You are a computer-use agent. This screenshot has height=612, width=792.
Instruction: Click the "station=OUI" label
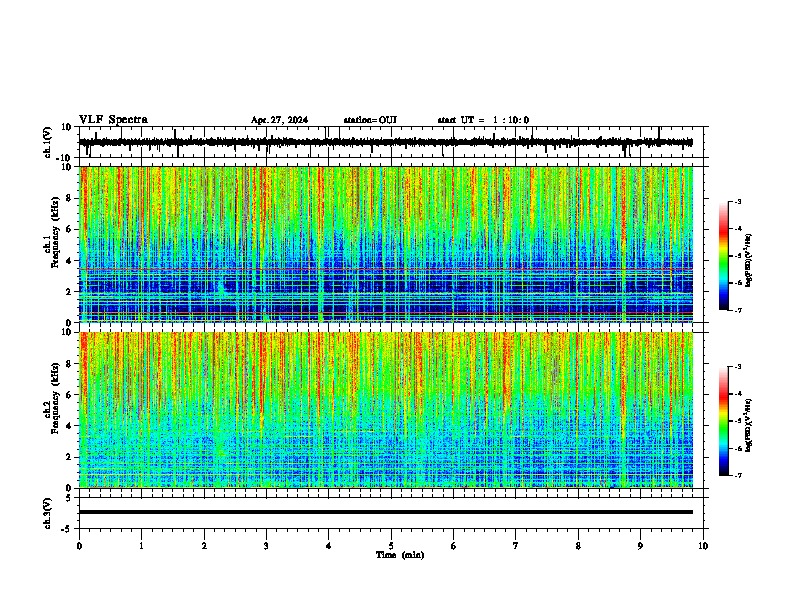[x=370, y=120]
